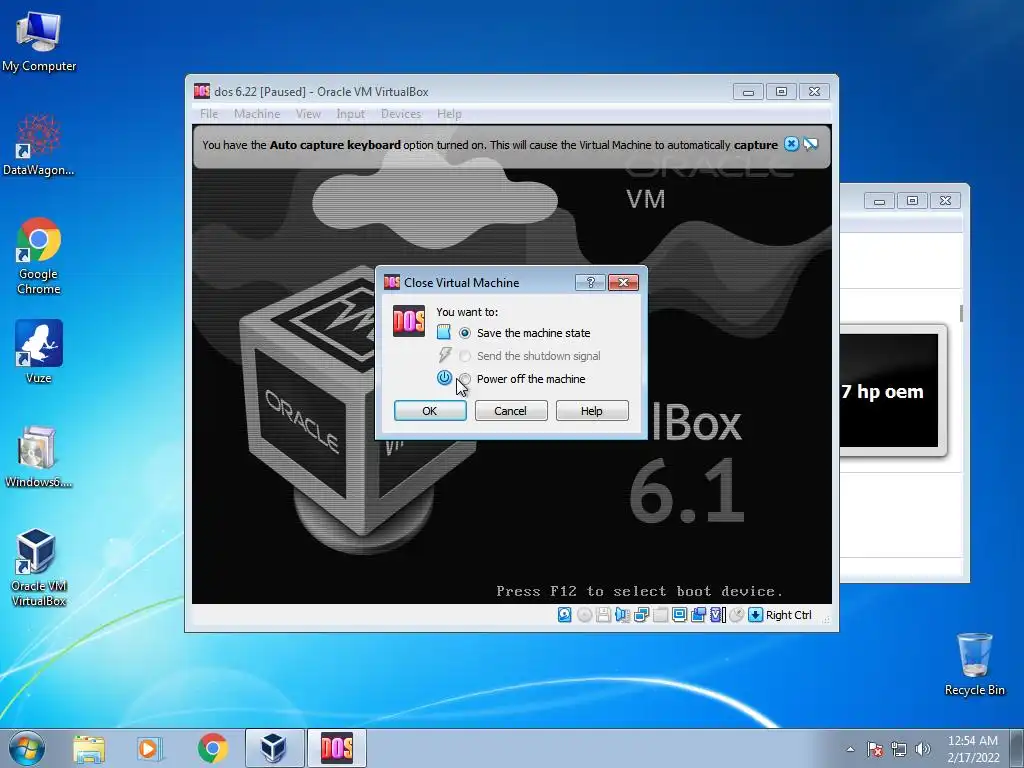Select Save the machine state option

[464, 333]
